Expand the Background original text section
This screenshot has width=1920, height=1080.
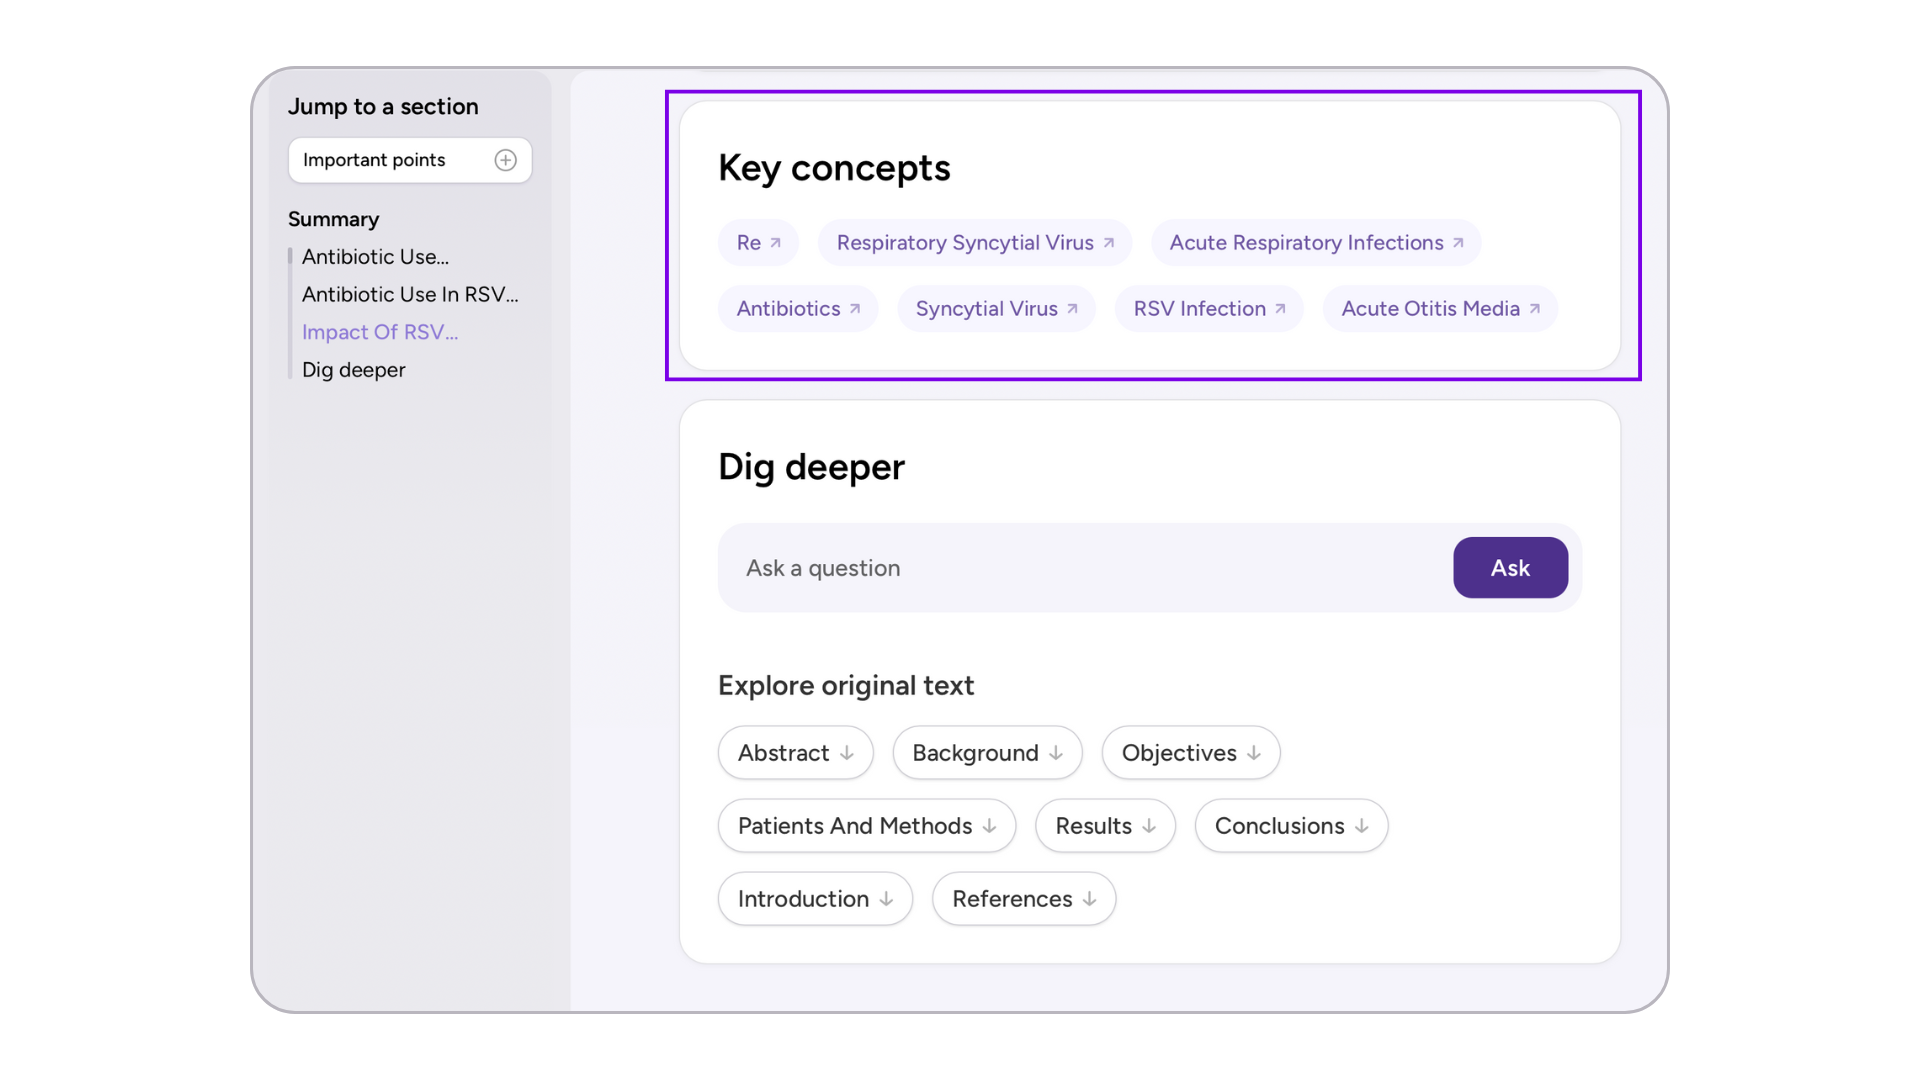(987, 753)
